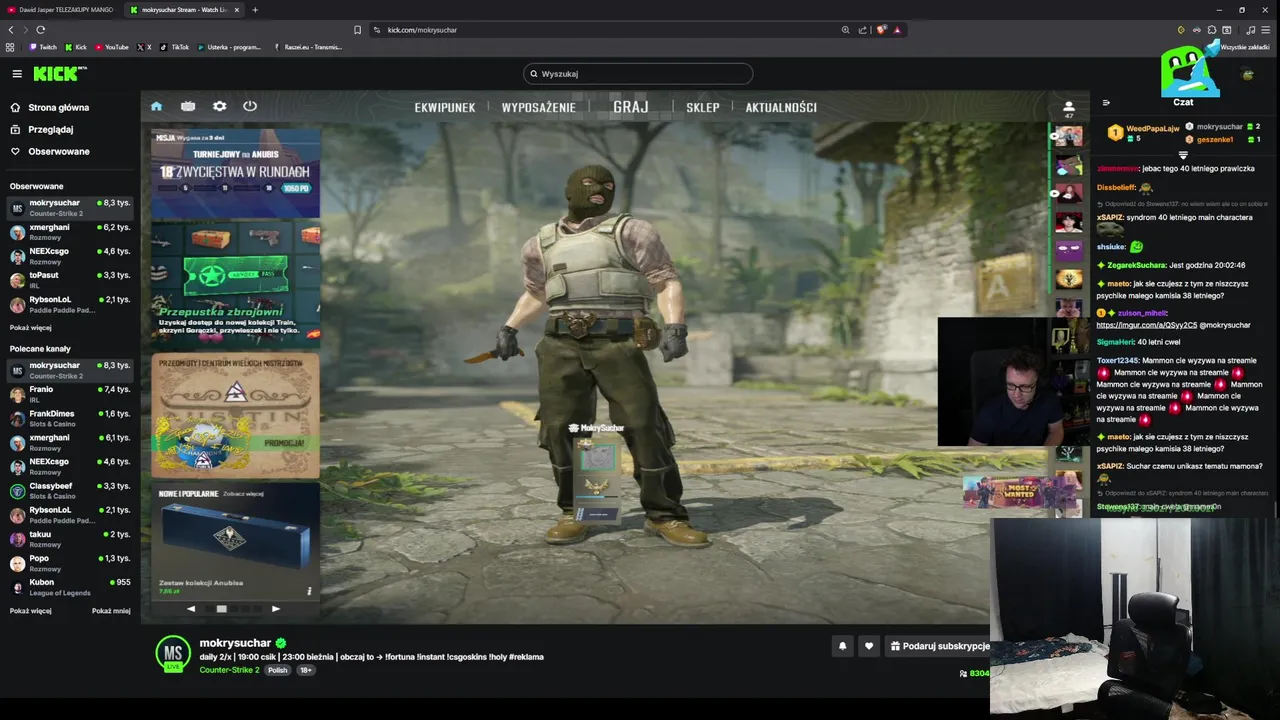
Task: Click the bookmark icon in address bar
Action: coord(357,30)
